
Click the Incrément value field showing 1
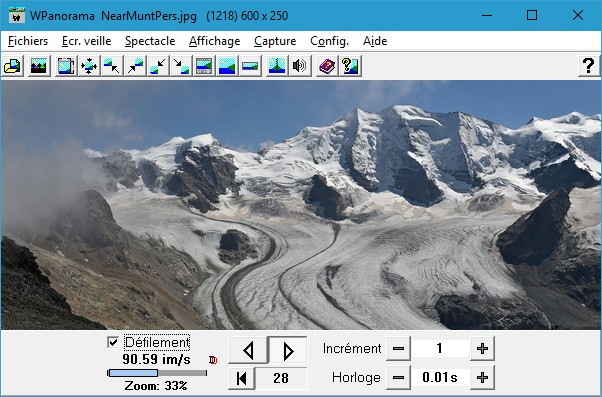440,349
